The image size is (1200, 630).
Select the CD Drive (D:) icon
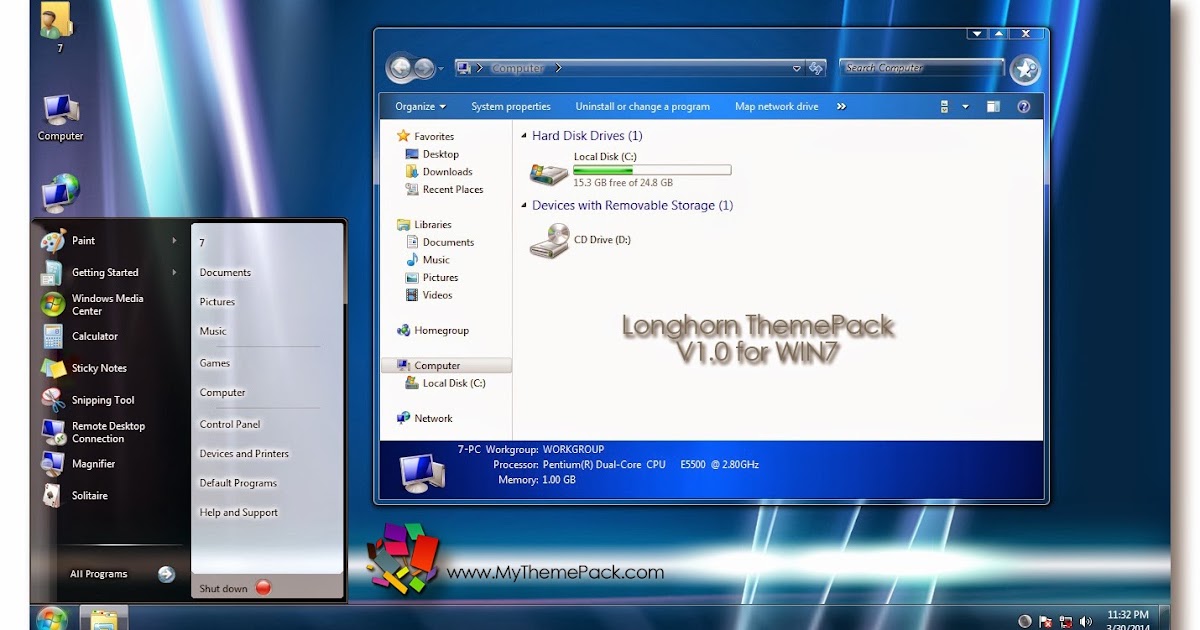pos(549,241)
